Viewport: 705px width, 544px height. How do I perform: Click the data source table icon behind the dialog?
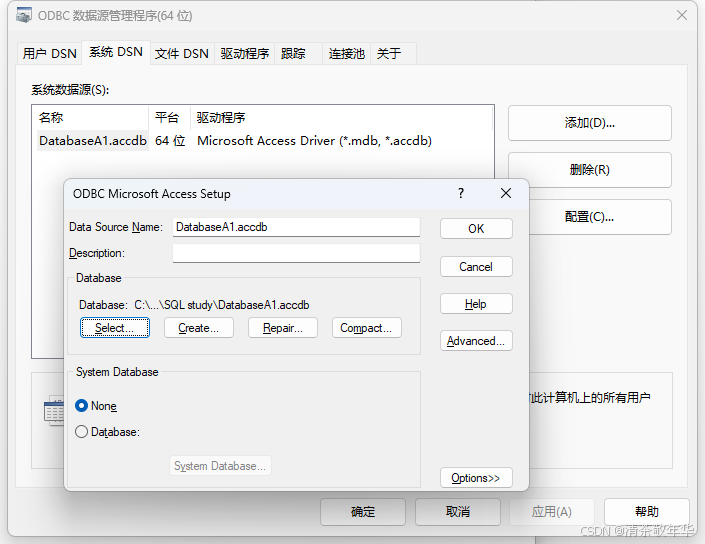click(x=54, y=411)
